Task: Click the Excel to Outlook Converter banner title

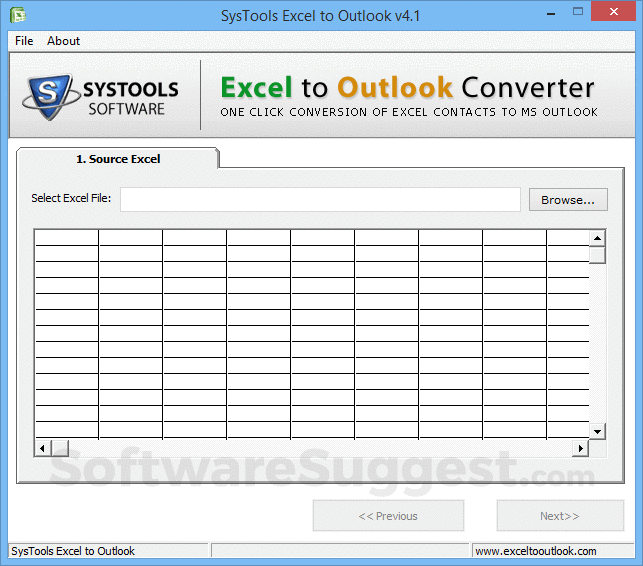Action: tap(408, 87)
